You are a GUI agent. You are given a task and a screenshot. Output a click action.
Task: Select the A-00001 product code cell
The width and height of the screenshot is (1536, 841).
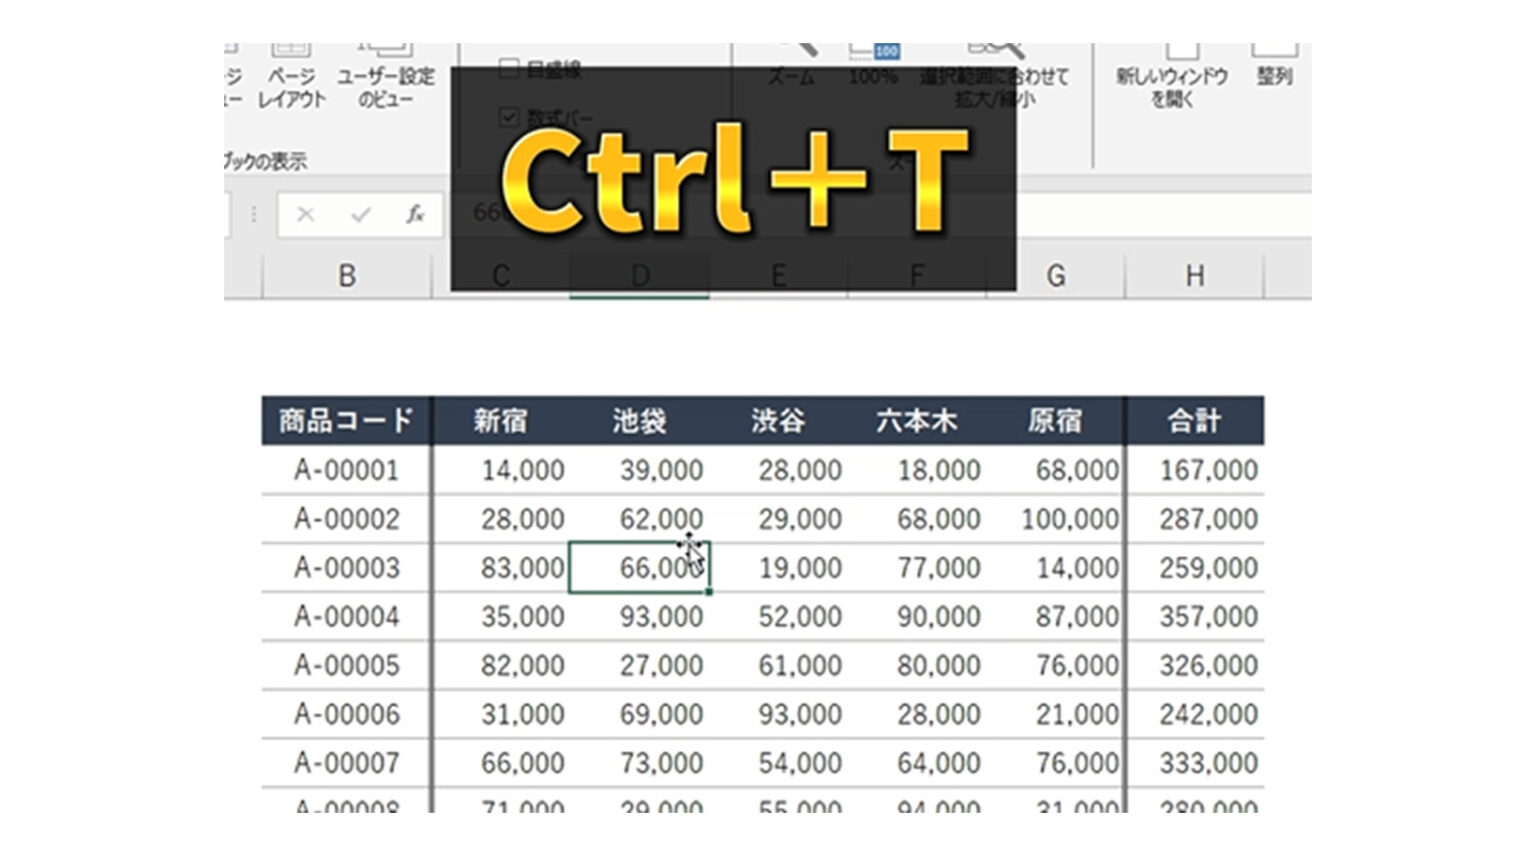pos(345,469)
